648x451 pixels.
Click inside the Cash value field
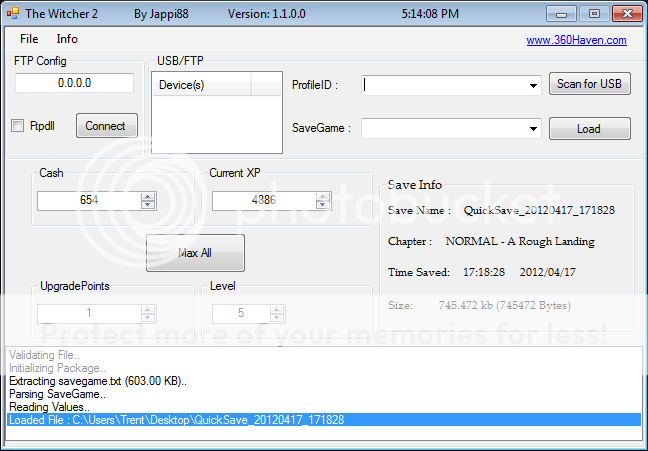[88, 201]
